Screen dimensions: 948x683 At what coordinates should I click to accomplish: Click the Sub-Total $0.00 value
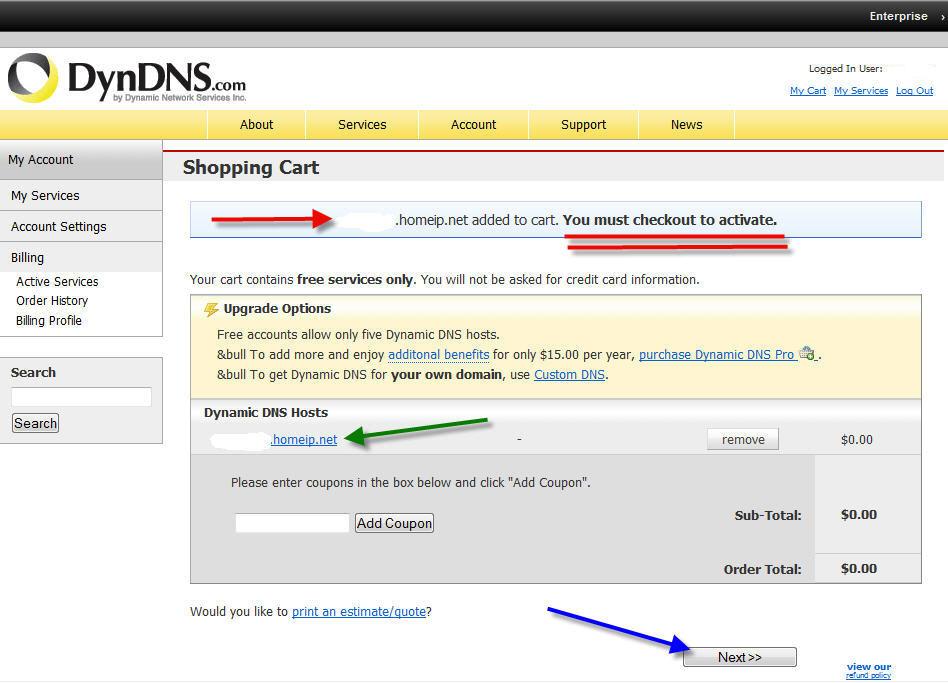coord(859,515)
